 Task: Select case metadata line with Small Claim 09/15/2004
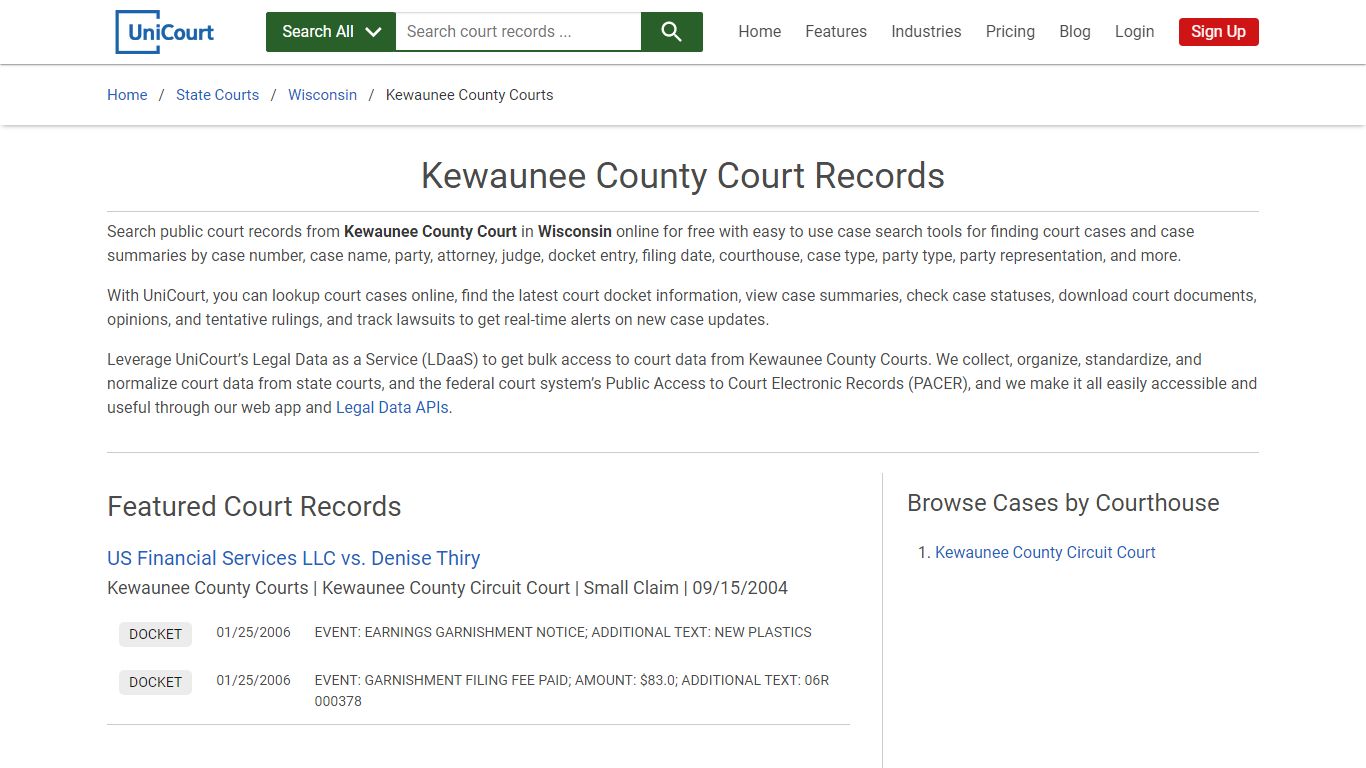[x=447, y=588]
